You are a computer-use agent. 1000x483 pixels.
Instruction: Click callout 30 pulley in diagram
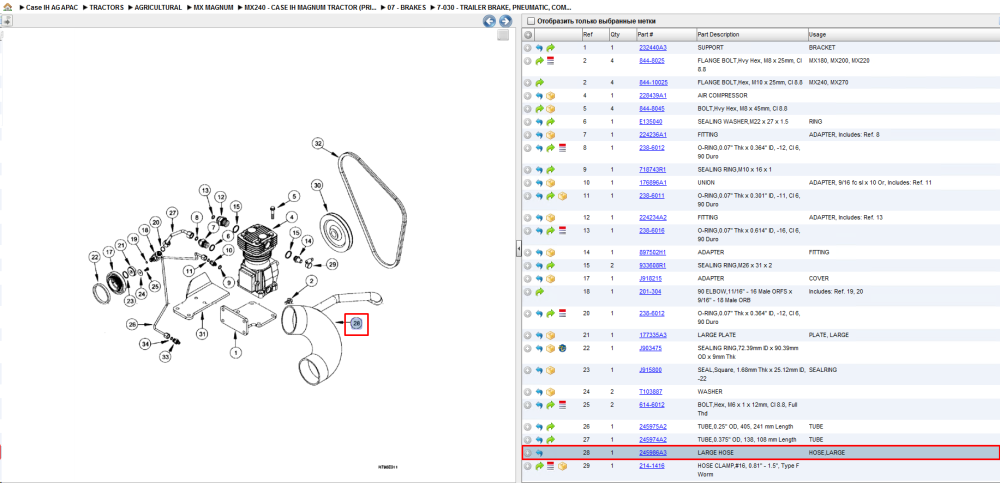(317, 185)
